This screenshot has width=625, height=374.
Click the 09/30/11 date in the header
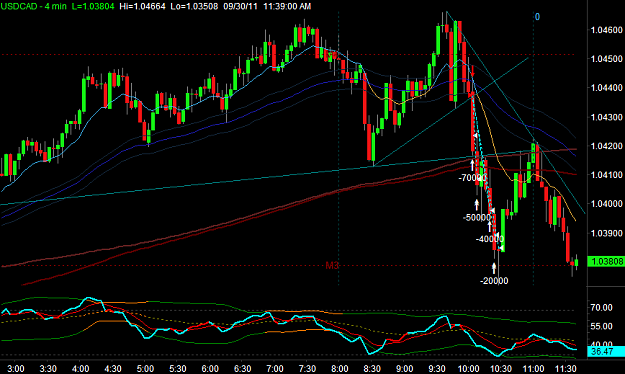241,6
